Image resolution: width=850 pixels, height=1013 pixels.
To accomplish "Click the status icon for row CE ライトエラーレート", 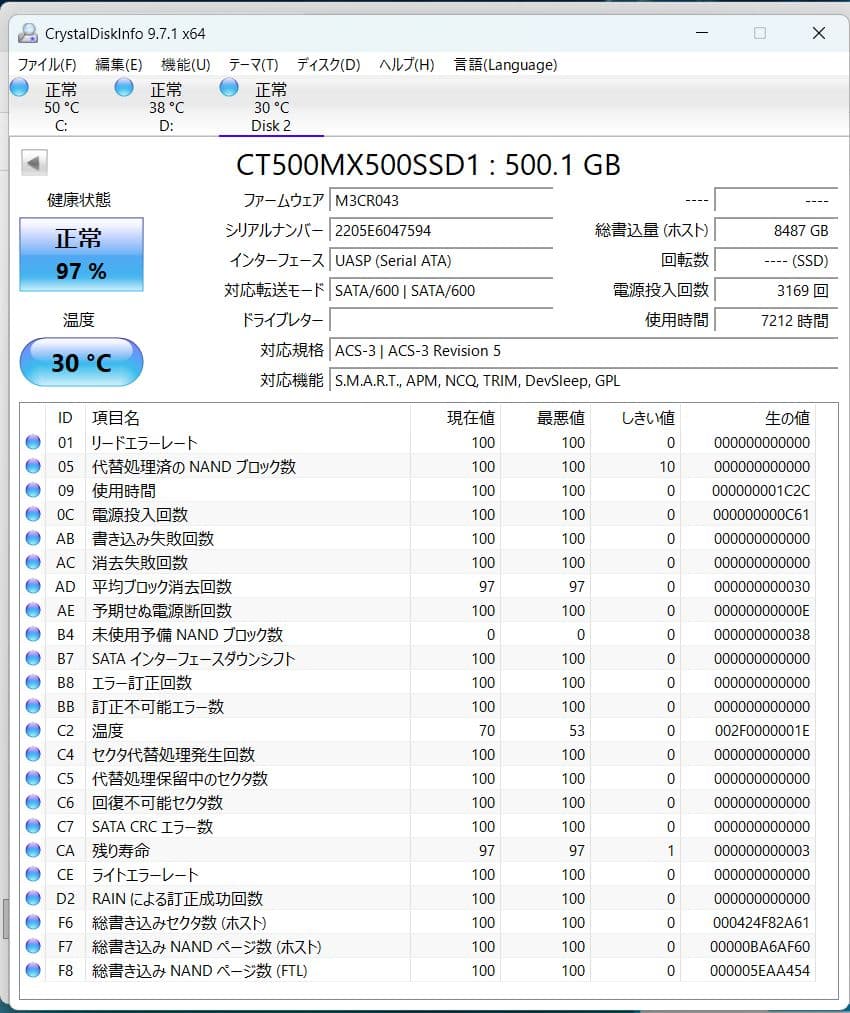I will click(x=33, y=875).
